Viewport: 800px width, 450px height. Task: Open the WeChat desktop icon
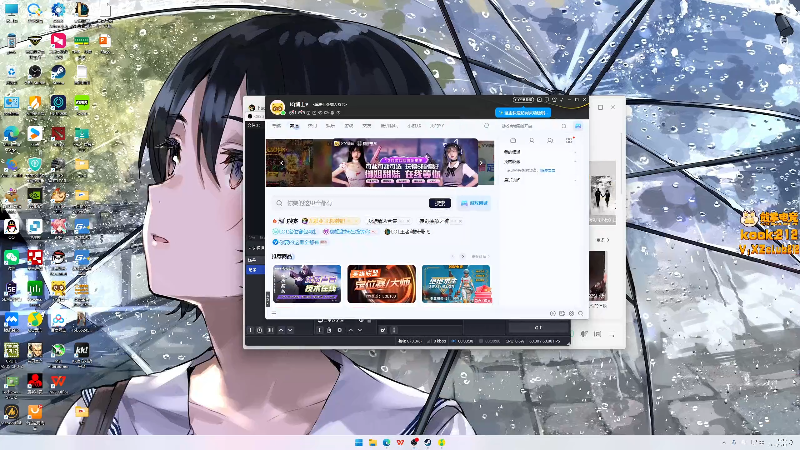[11, 257]
